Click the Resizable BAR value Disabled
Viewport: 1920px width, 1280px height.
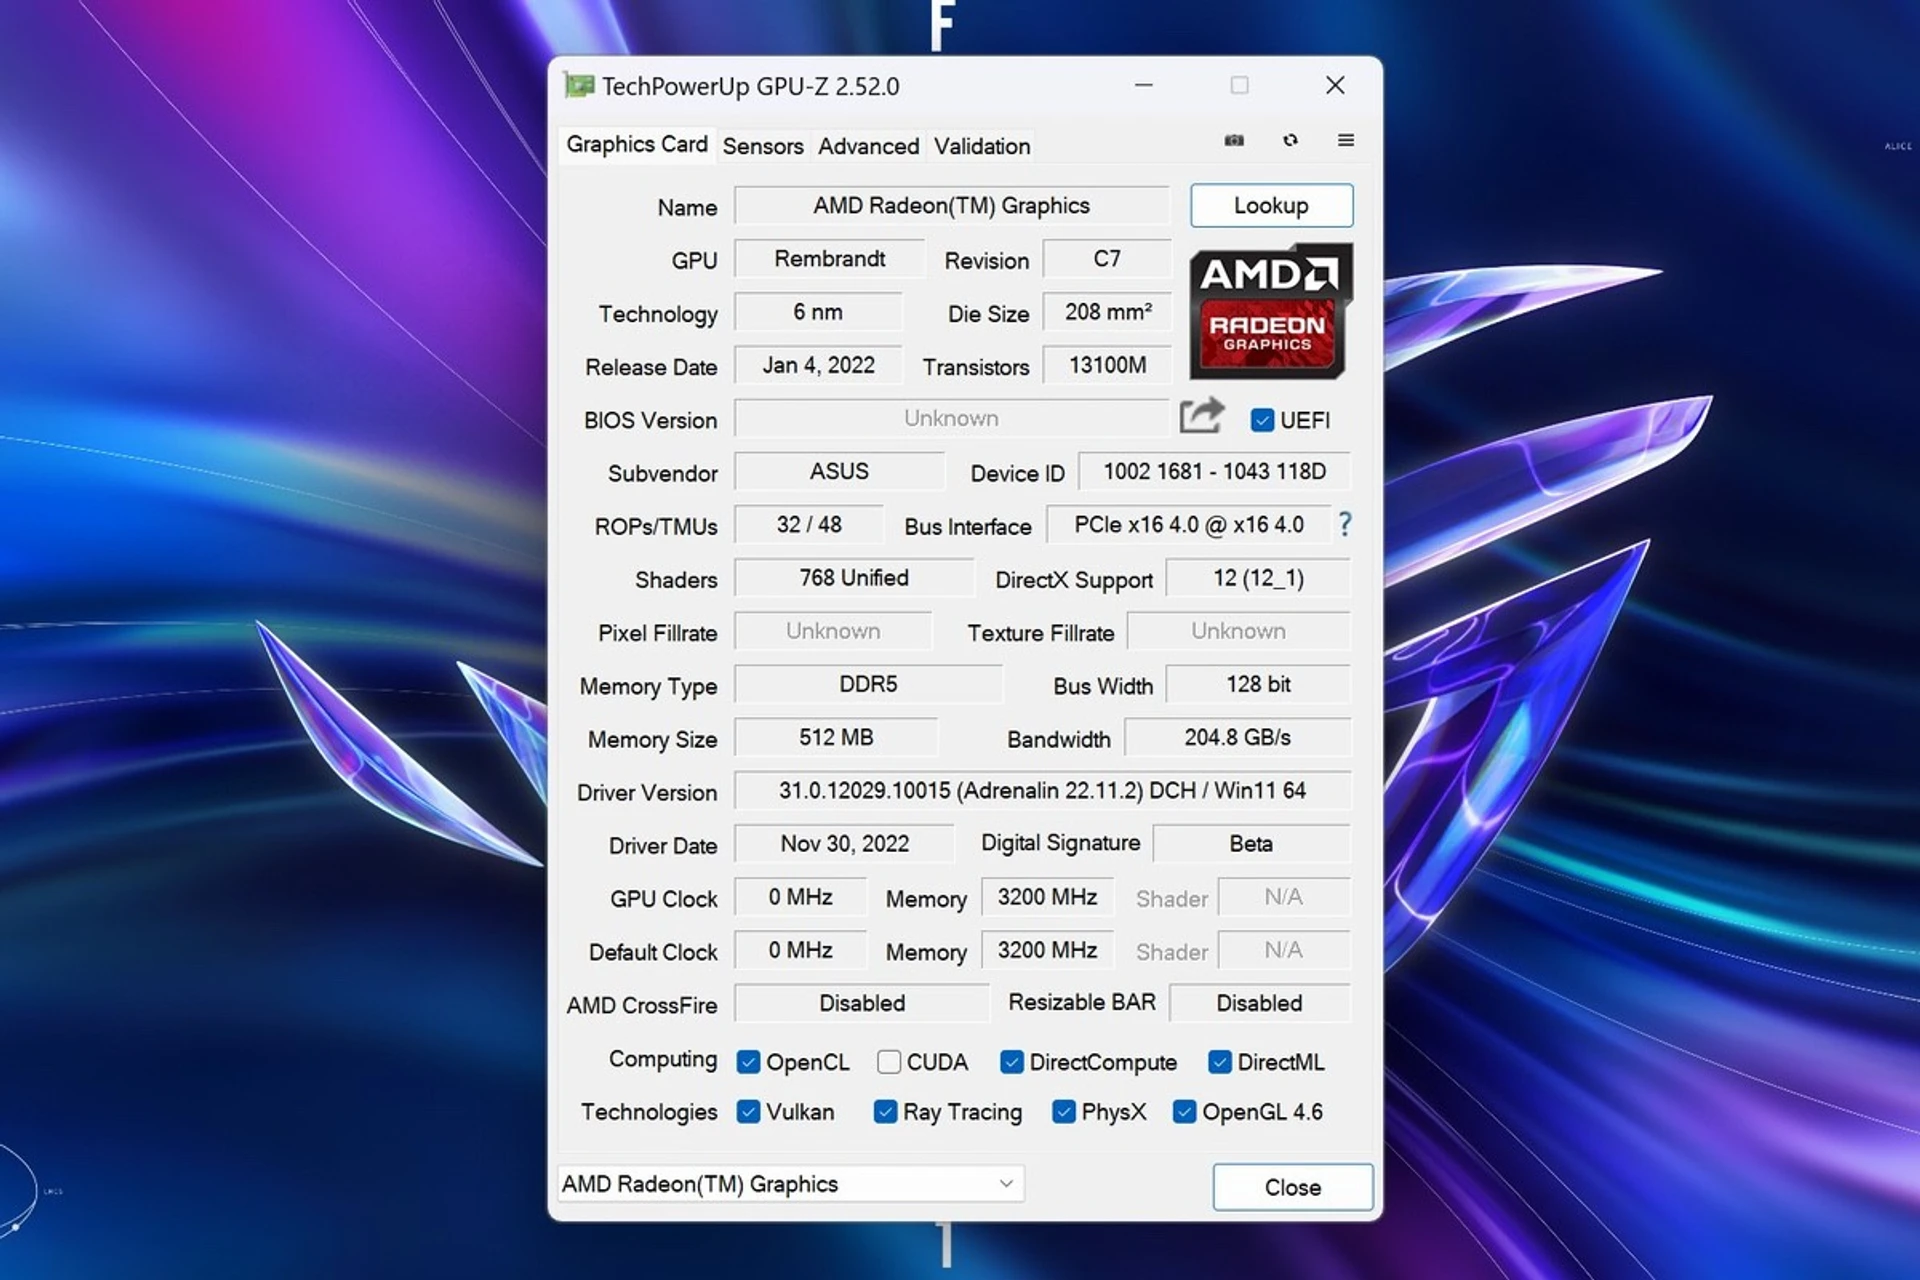pyautogui.click(x=1259, y=1003)
